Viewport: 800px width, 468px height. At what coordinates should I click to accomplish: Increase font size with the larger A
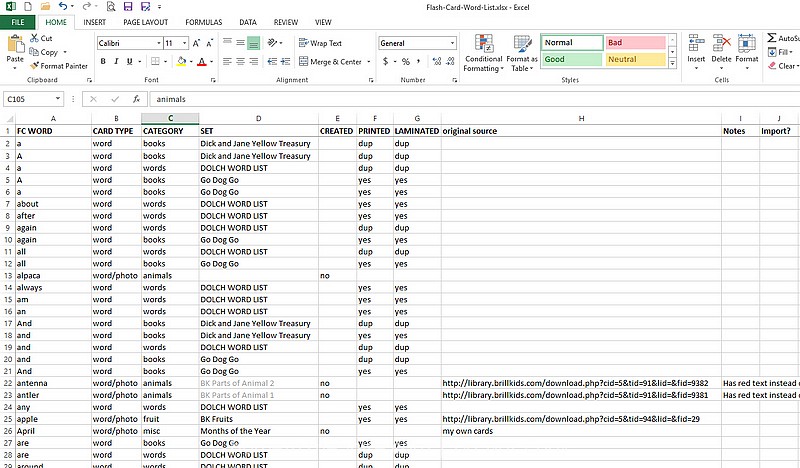(x=196, y=43)
